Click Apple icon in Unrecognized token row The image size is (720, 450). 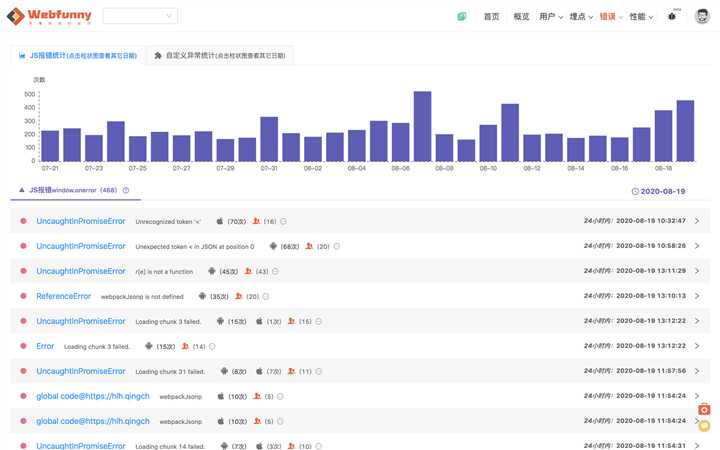coord(220,221)
